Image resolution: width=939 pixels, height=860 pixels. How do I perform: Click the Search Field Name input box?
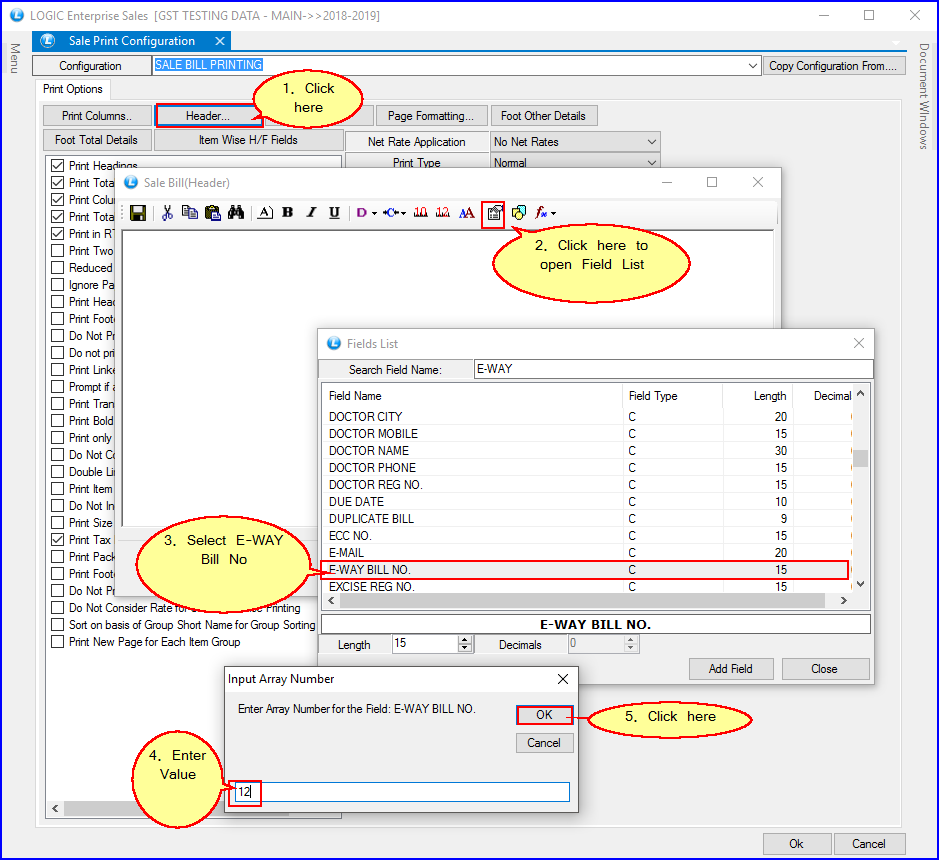(671, 369)
